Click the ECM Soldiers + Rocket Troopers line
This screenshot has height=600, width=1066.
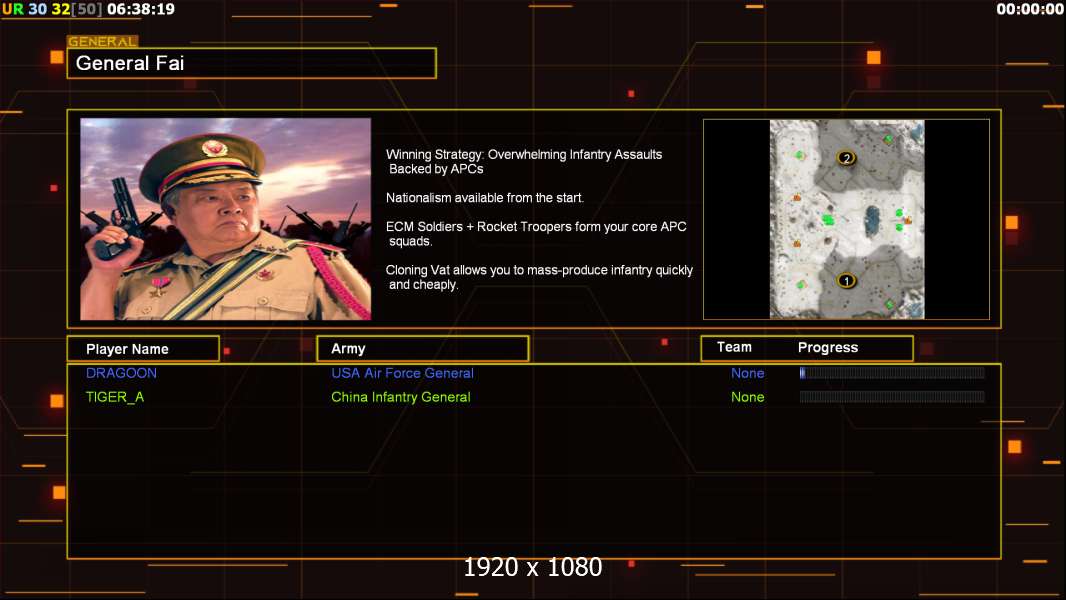536,234
